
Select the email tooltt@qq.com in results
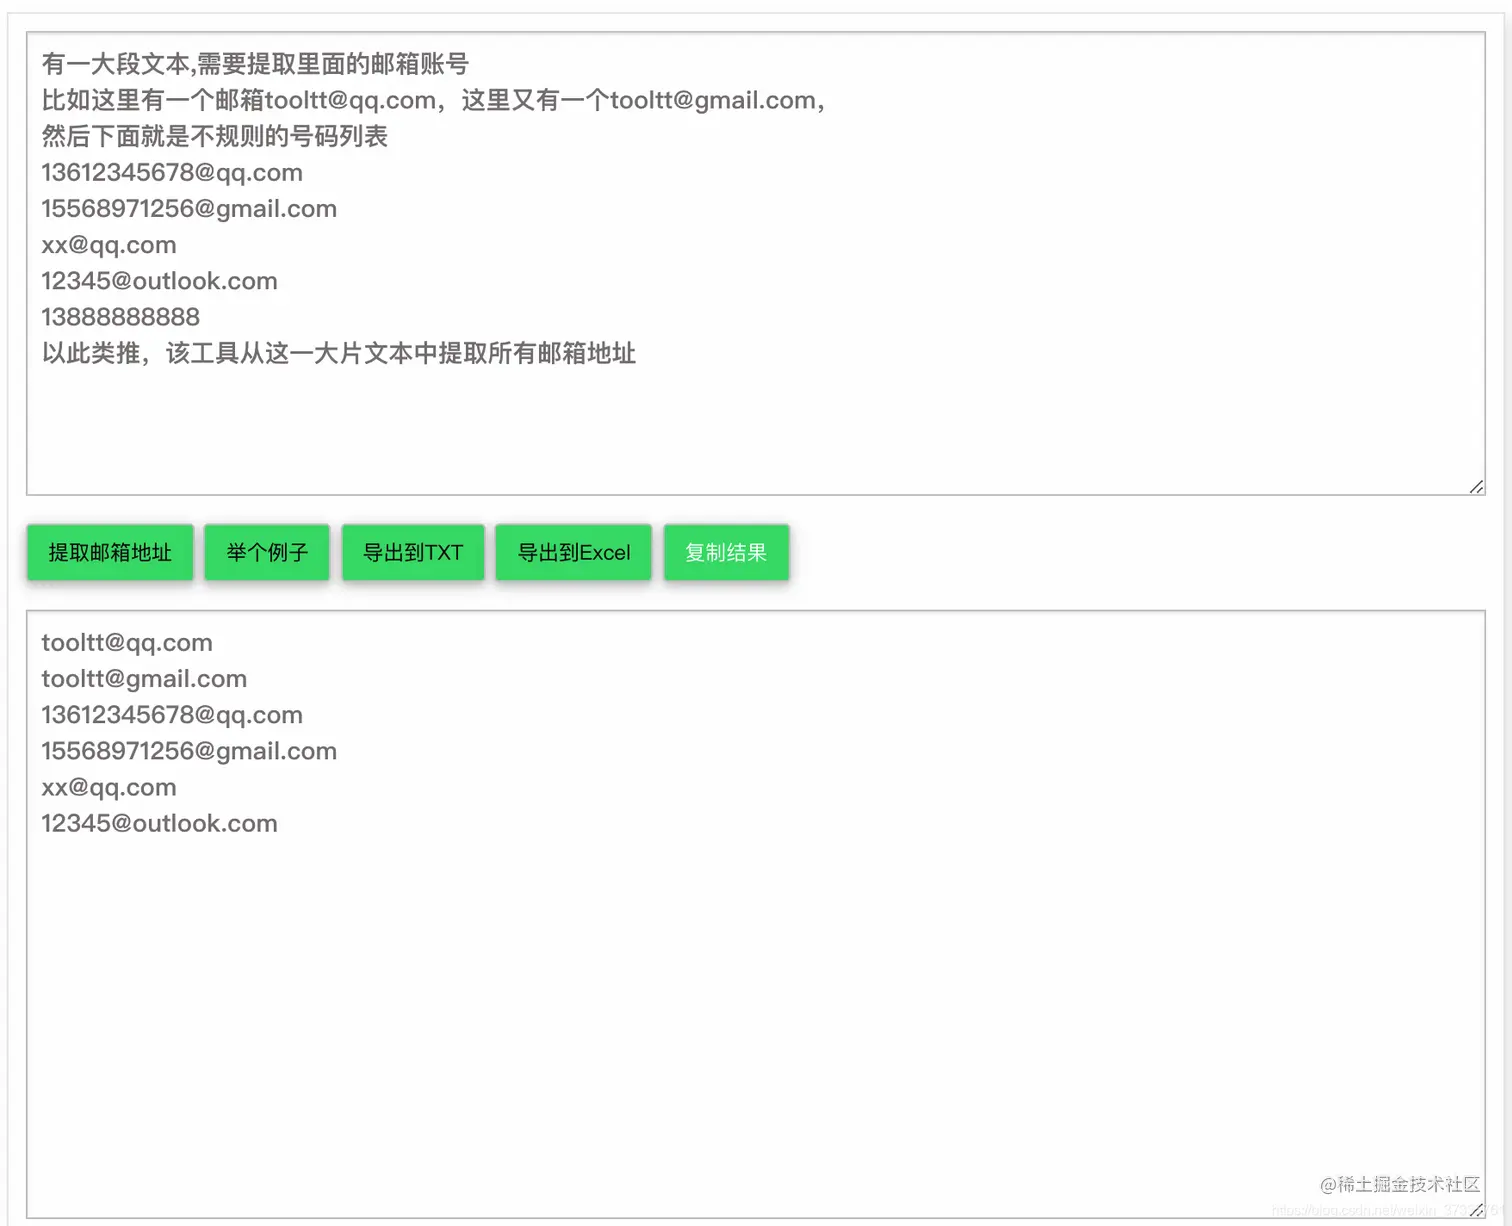pyautogui.click(x=127, y=642)
